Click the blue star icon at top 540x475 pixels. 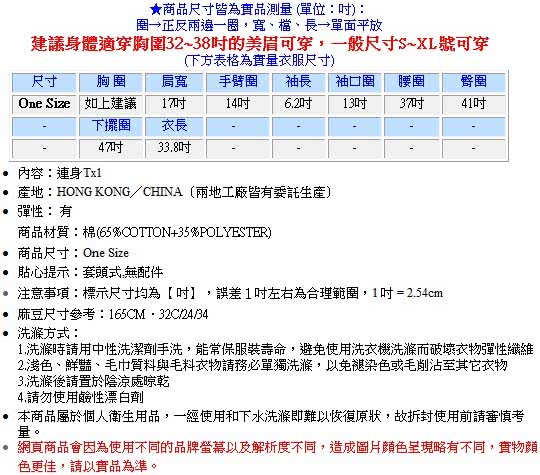point(156,9)
